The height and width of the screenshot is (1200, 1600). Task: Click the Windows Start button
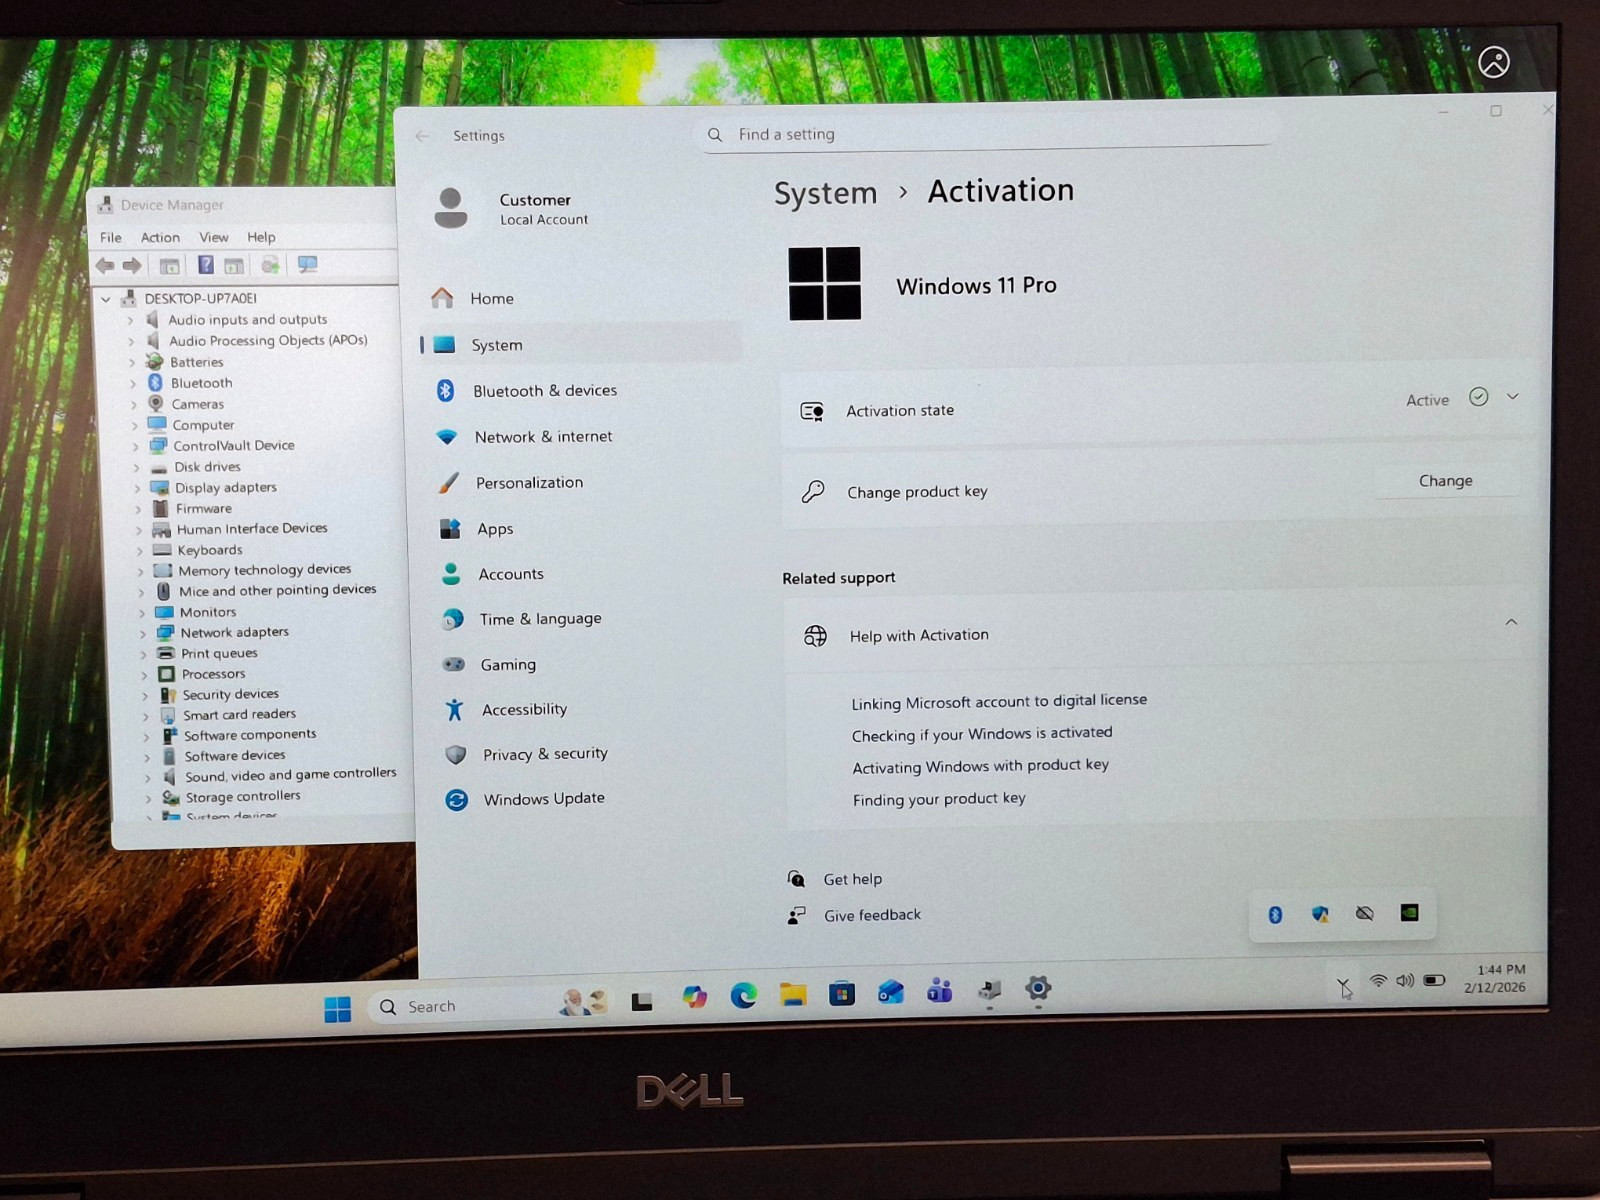338,1009
